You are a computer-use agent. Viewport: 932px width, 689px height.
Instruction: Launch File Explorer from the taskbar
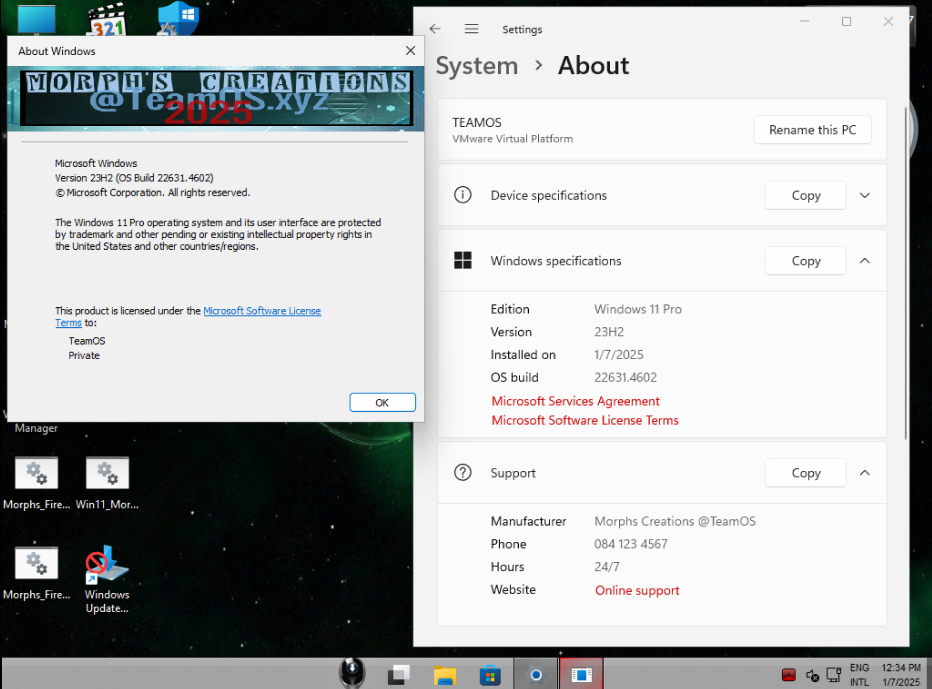(x=445, y=675)
